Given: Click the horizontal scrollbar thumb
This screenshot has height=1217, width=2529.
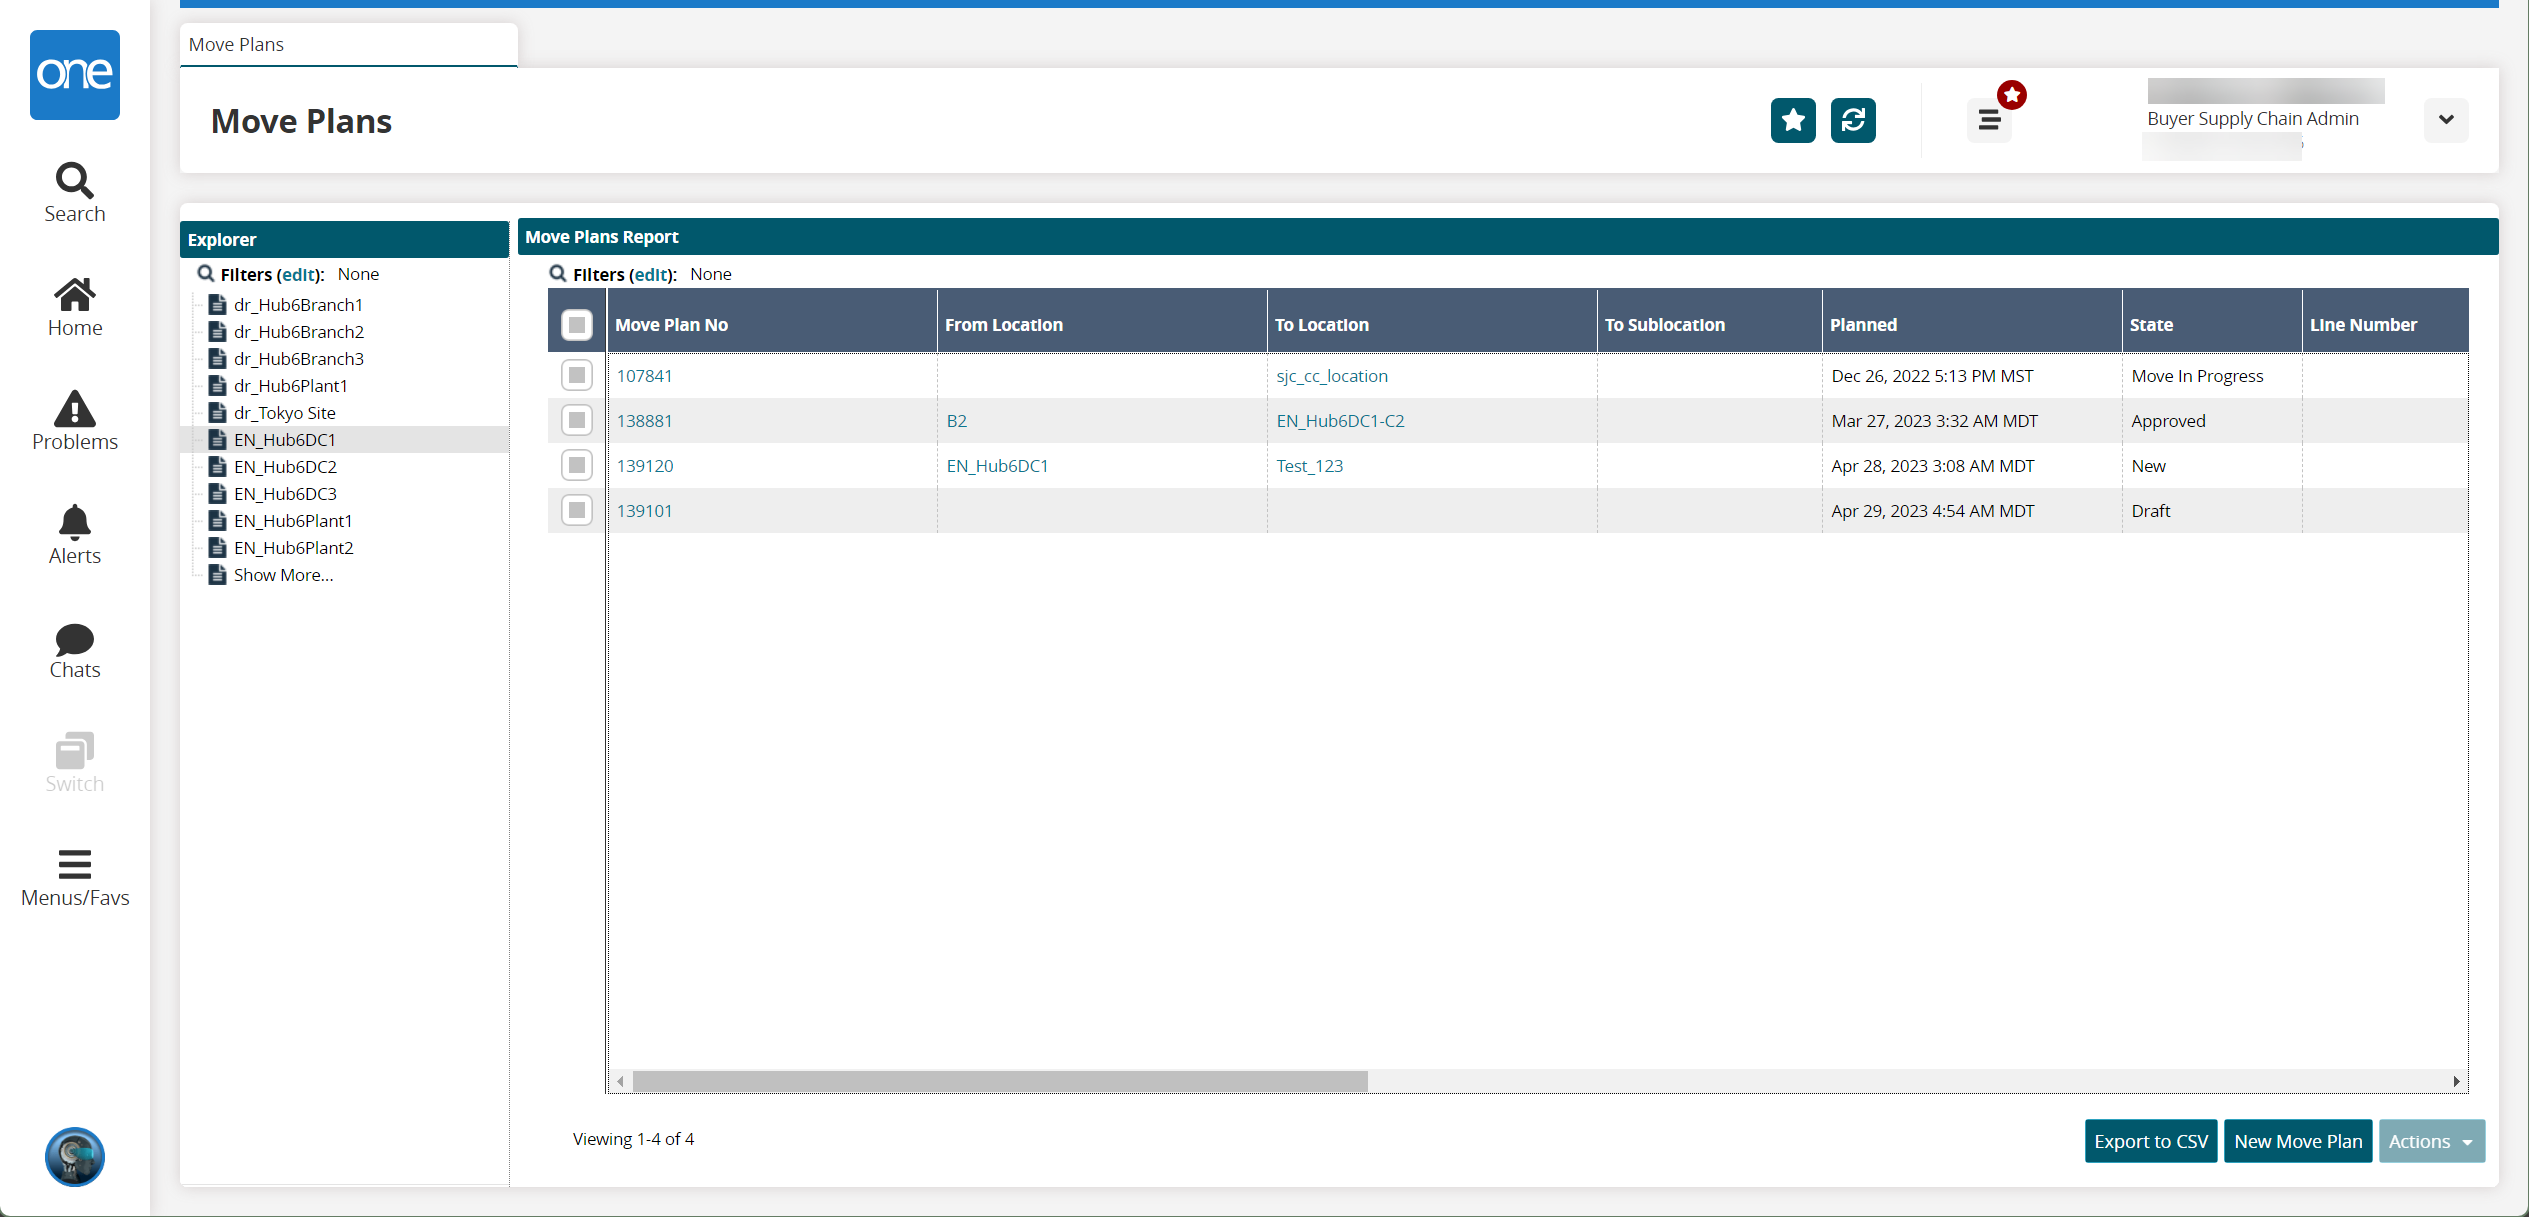Looking at the screenshot, I should [1000, 1081].
